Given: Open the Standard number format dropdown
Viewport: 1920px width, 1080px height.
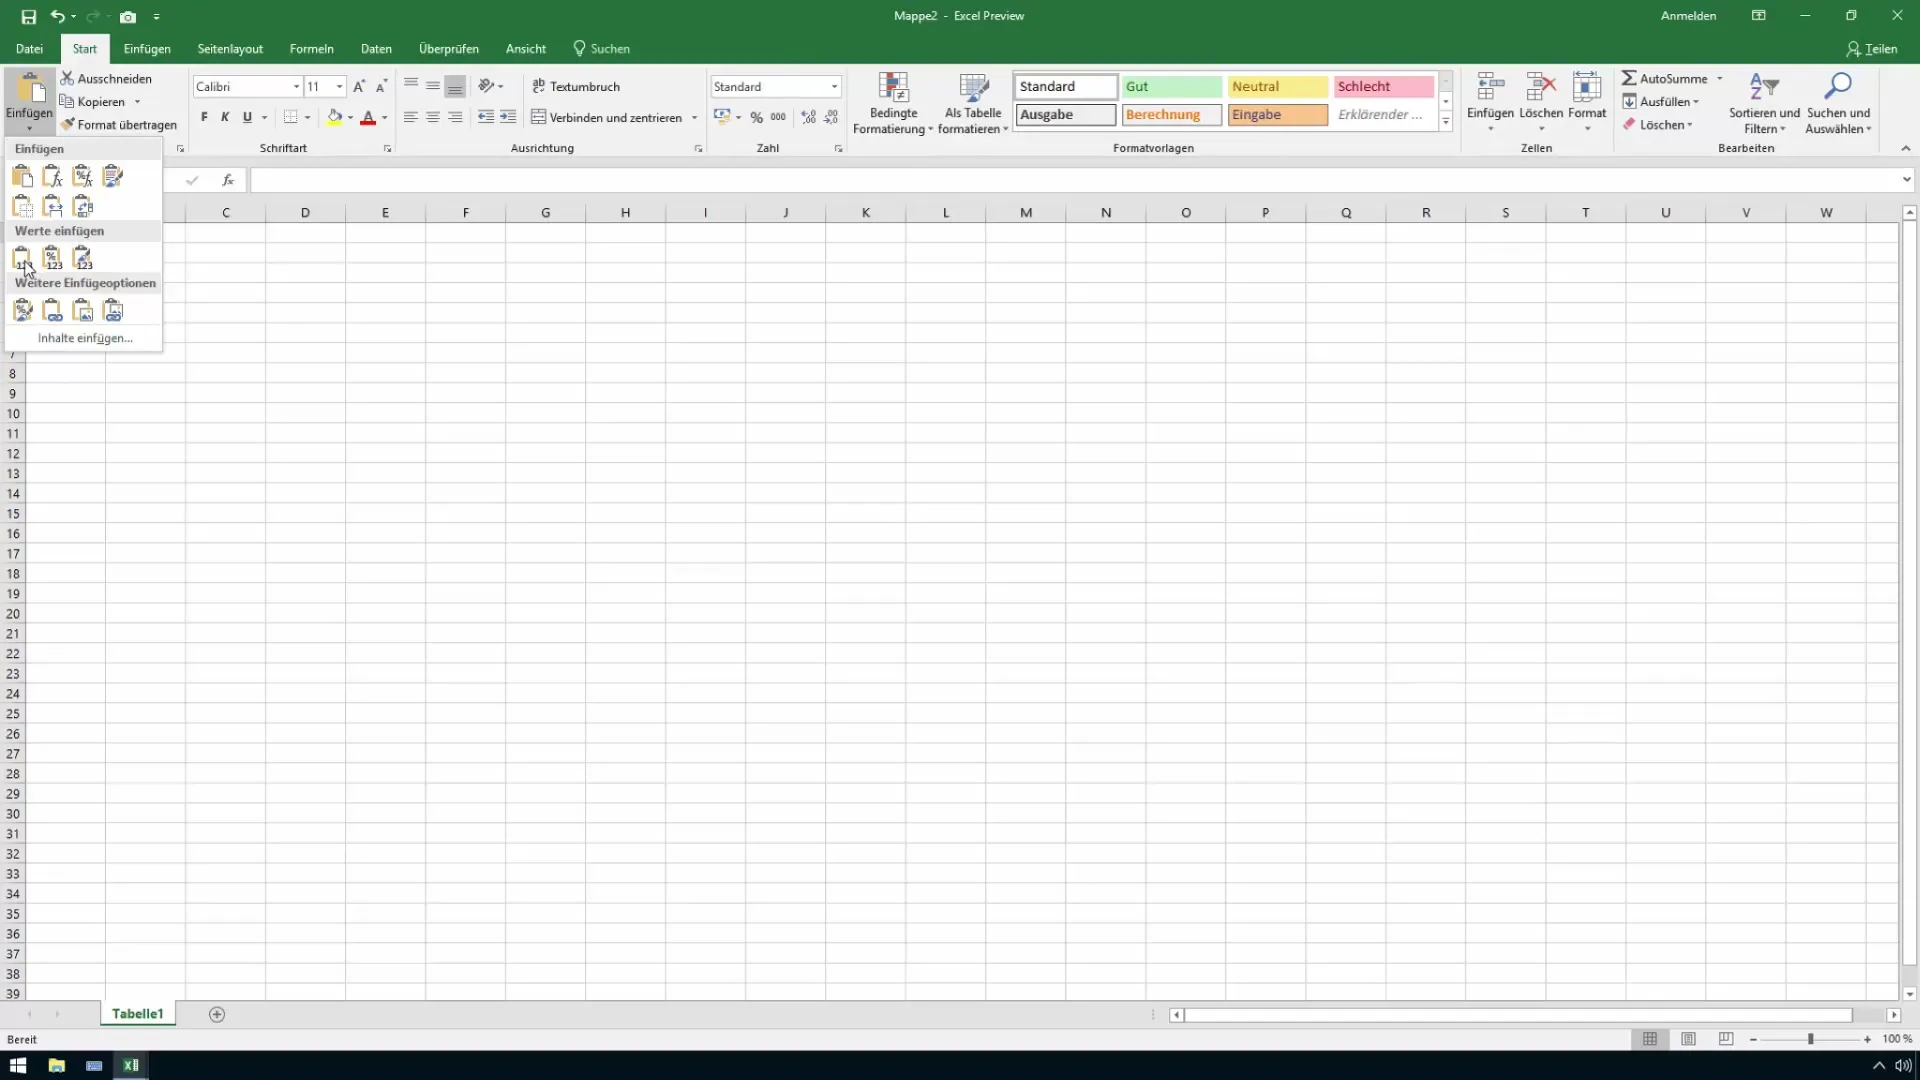Looking at the screenshot, I should (x=834, y=86).
